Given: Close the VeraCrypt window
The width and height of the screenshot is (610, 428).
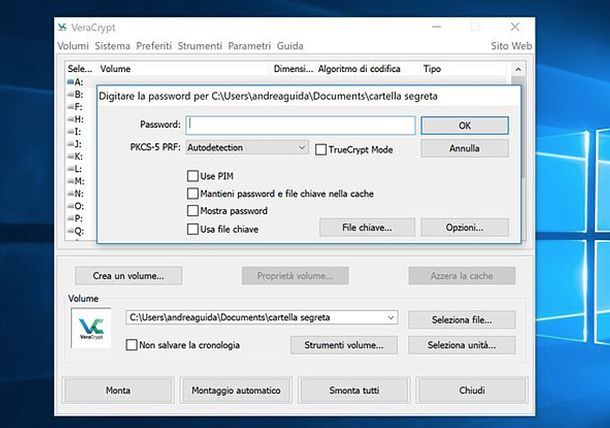Looking at the screenshot, I should tap(515, 27).
